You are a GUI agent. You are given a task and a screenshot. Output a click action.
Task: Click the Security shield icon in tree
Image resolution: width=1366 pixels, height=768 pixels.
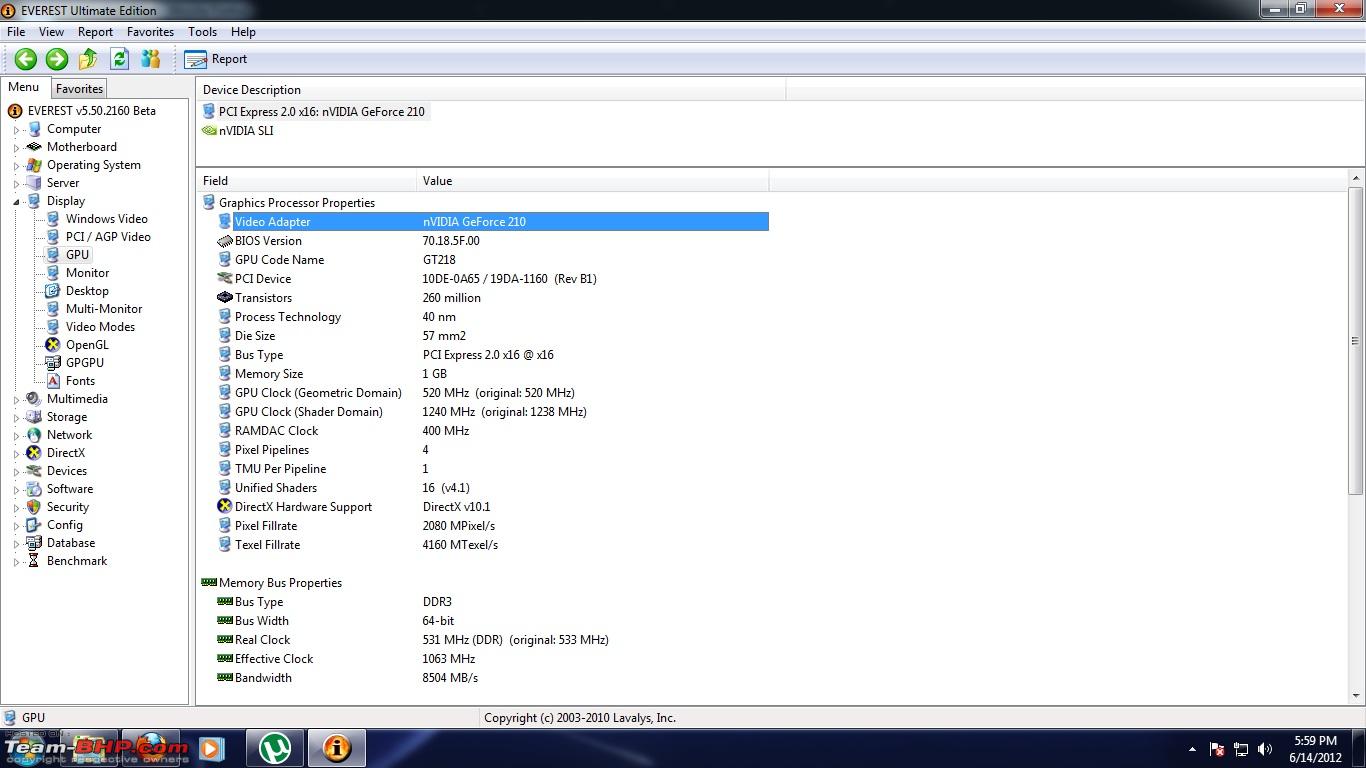34,507
